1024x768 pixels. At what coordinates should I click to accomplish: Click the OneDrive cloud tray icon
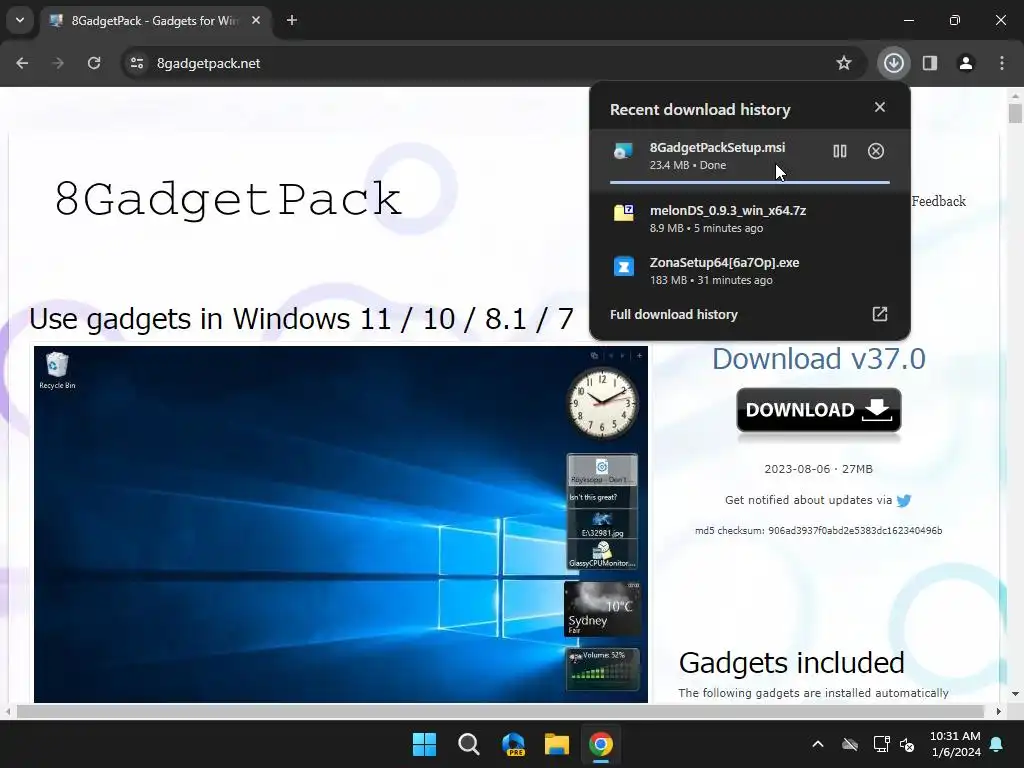tap(850, 744)
